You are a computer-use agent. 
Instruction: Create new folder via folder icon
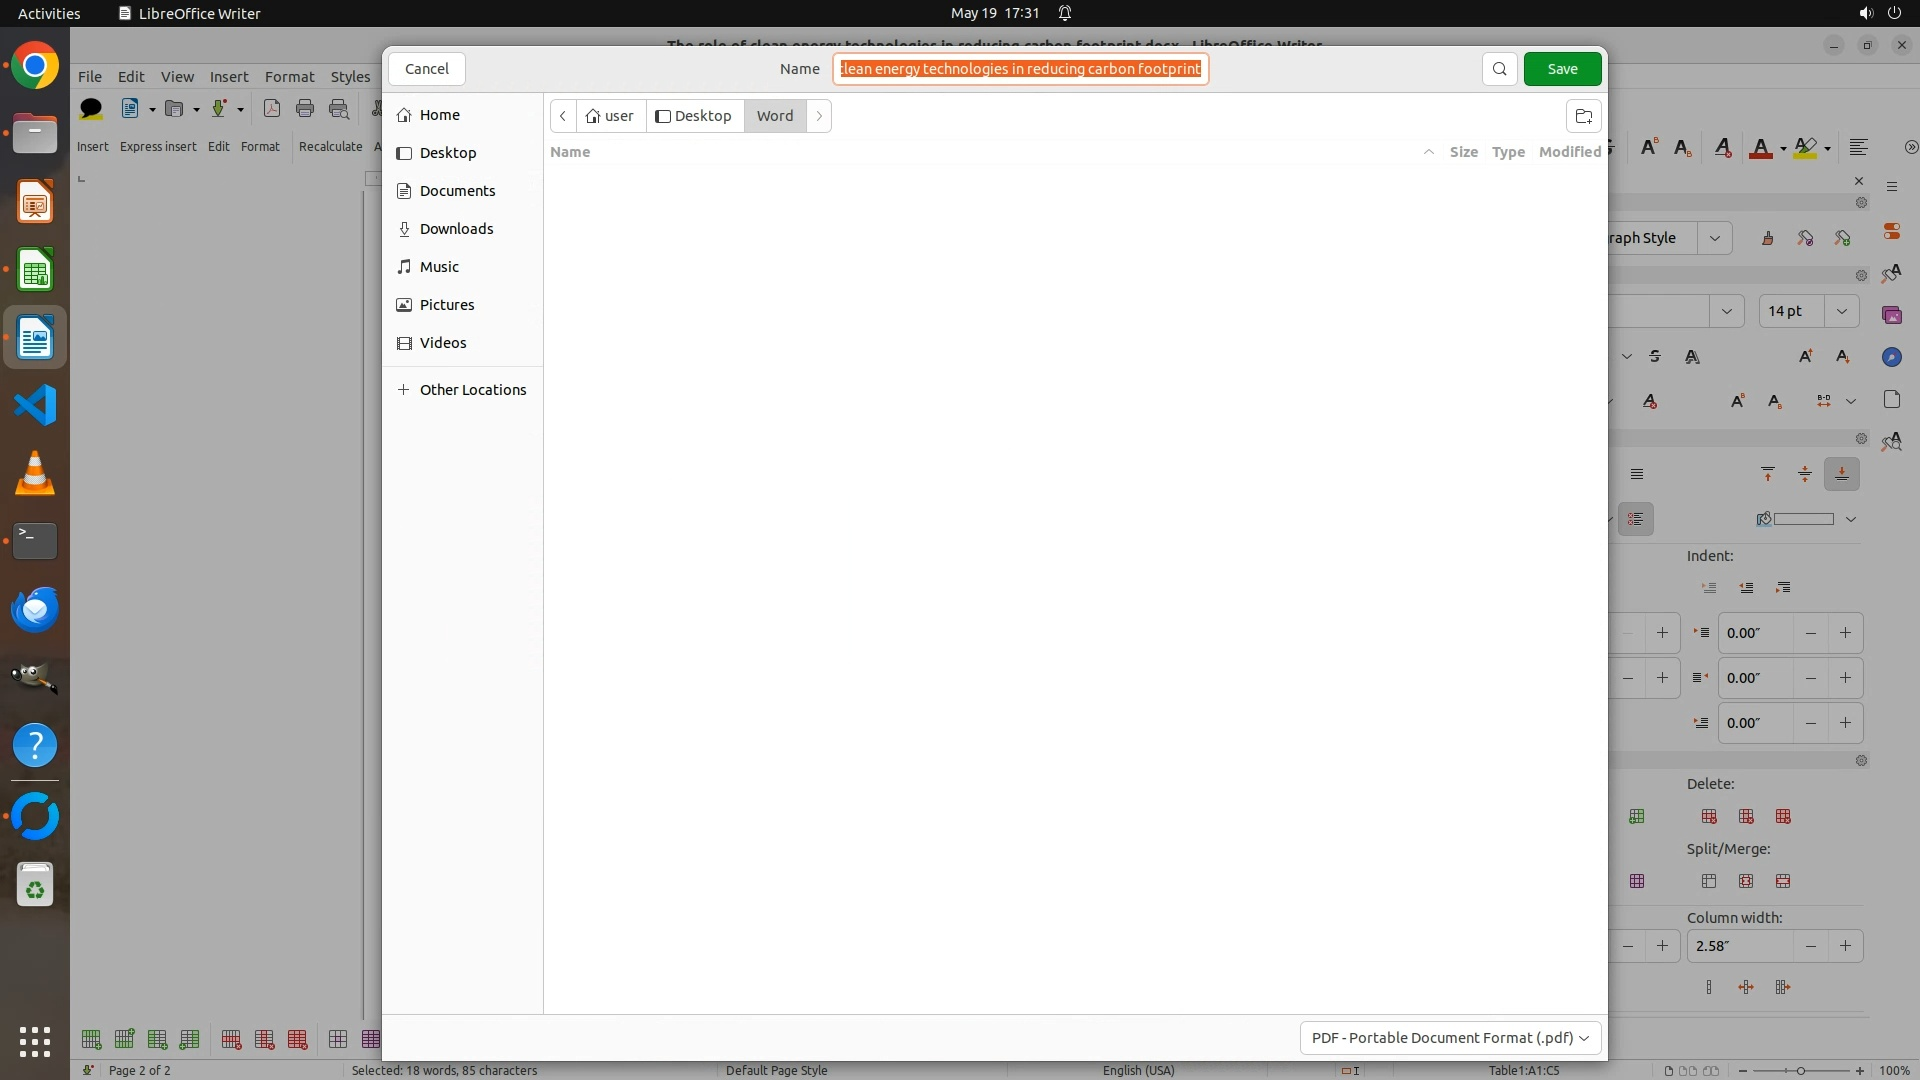[x=1583, y=116]
